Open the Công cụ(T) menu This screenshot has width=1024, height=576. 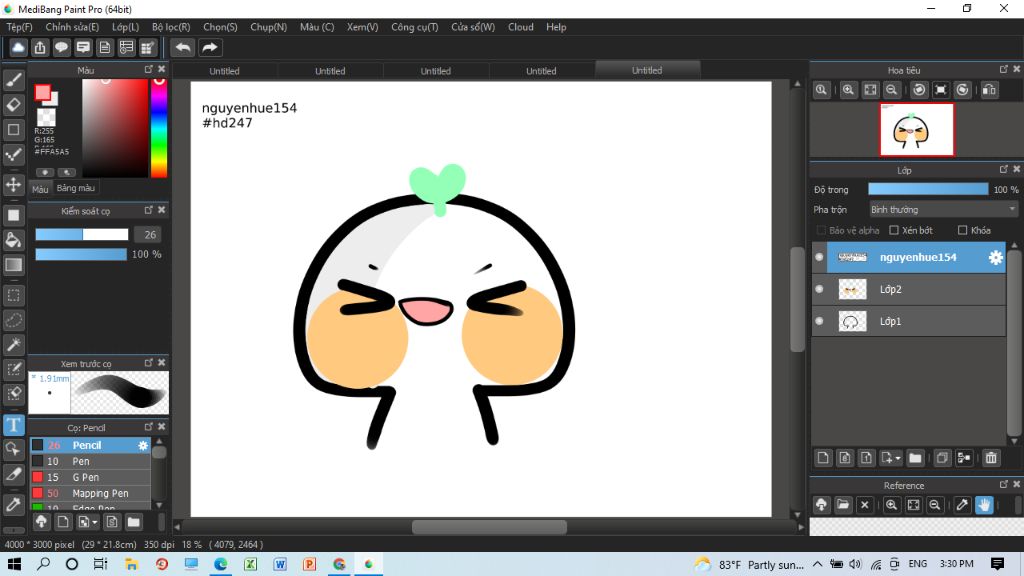pos(415,27)
